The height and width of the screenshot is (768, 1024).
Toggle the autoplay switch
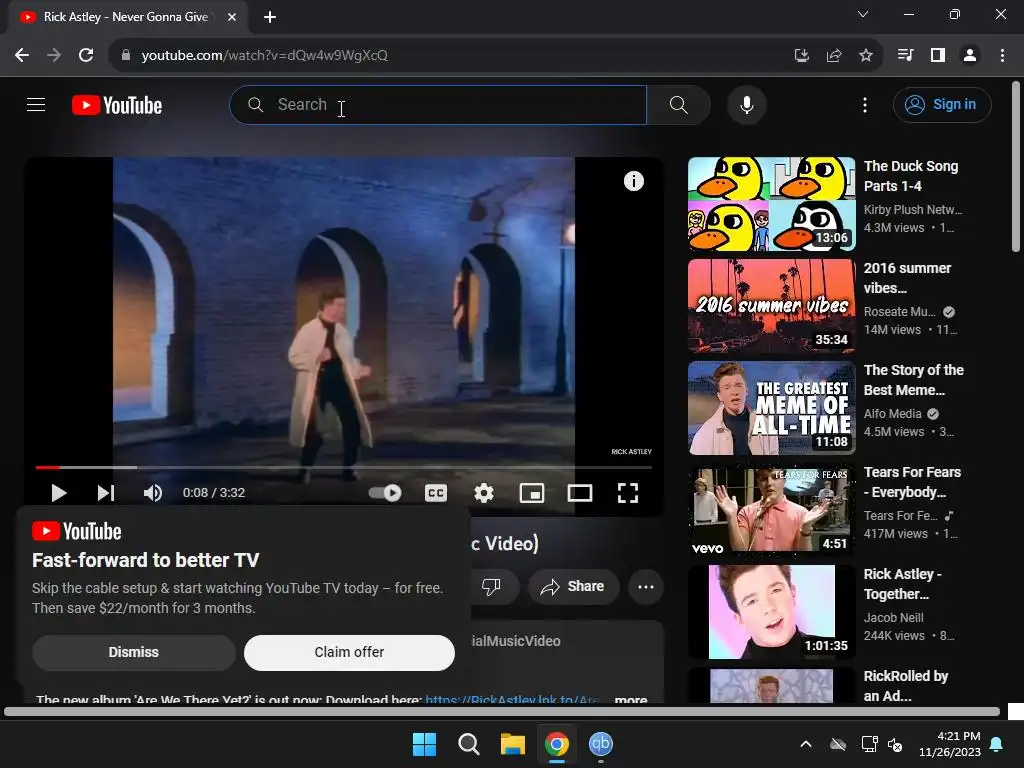coord(385,493)
